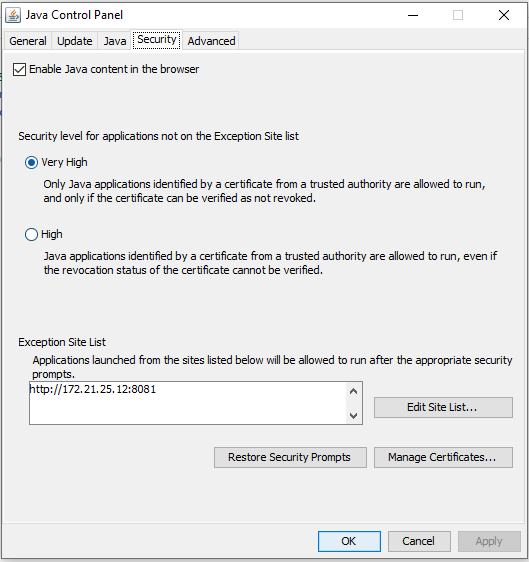Select the Very High security level

coord(32,163)
